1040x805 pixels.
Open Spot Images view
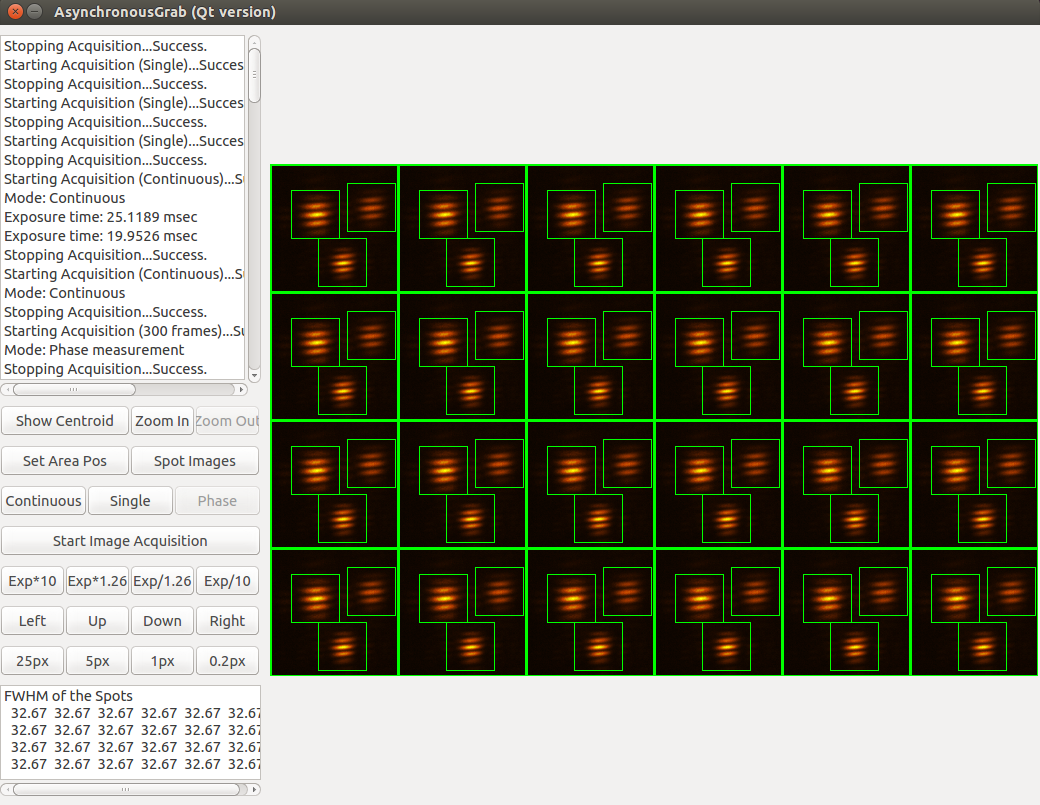point(195,461)
